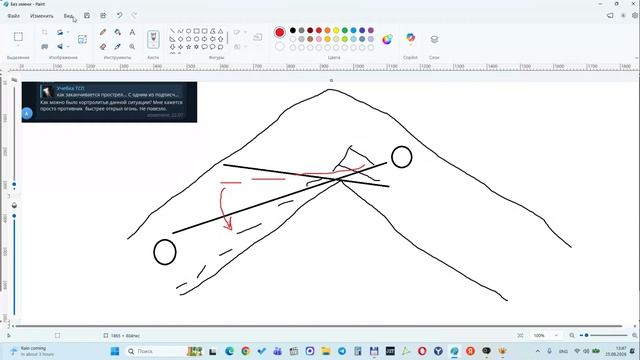Open the Изменить menu
Image resolution: width=640 pixels, height=360 pixels.
pyautogui.click(x=42, y=16)
